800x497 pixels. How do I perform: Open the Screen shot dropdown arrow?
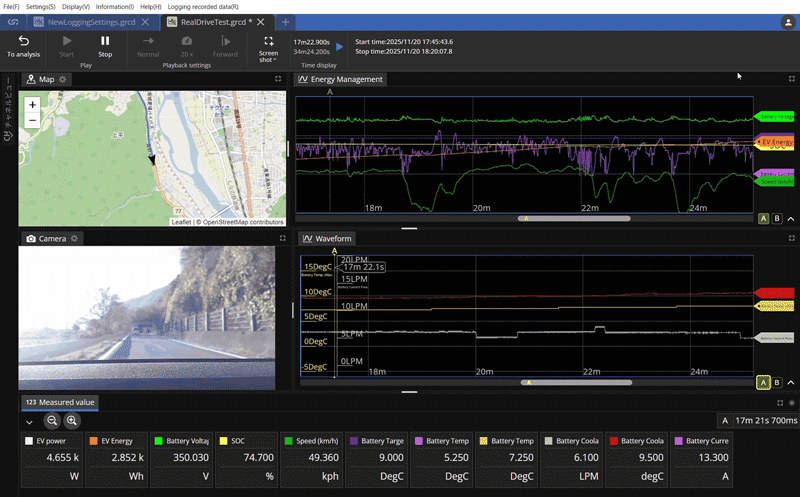[275, 60]
